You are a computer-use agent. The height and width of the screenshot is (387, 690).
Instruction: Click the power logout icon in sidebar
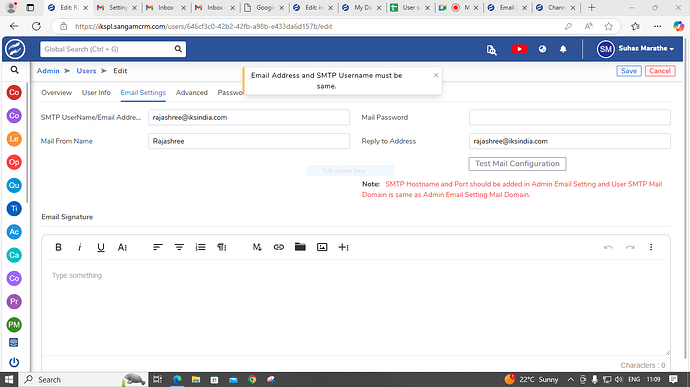pos(14,362)
